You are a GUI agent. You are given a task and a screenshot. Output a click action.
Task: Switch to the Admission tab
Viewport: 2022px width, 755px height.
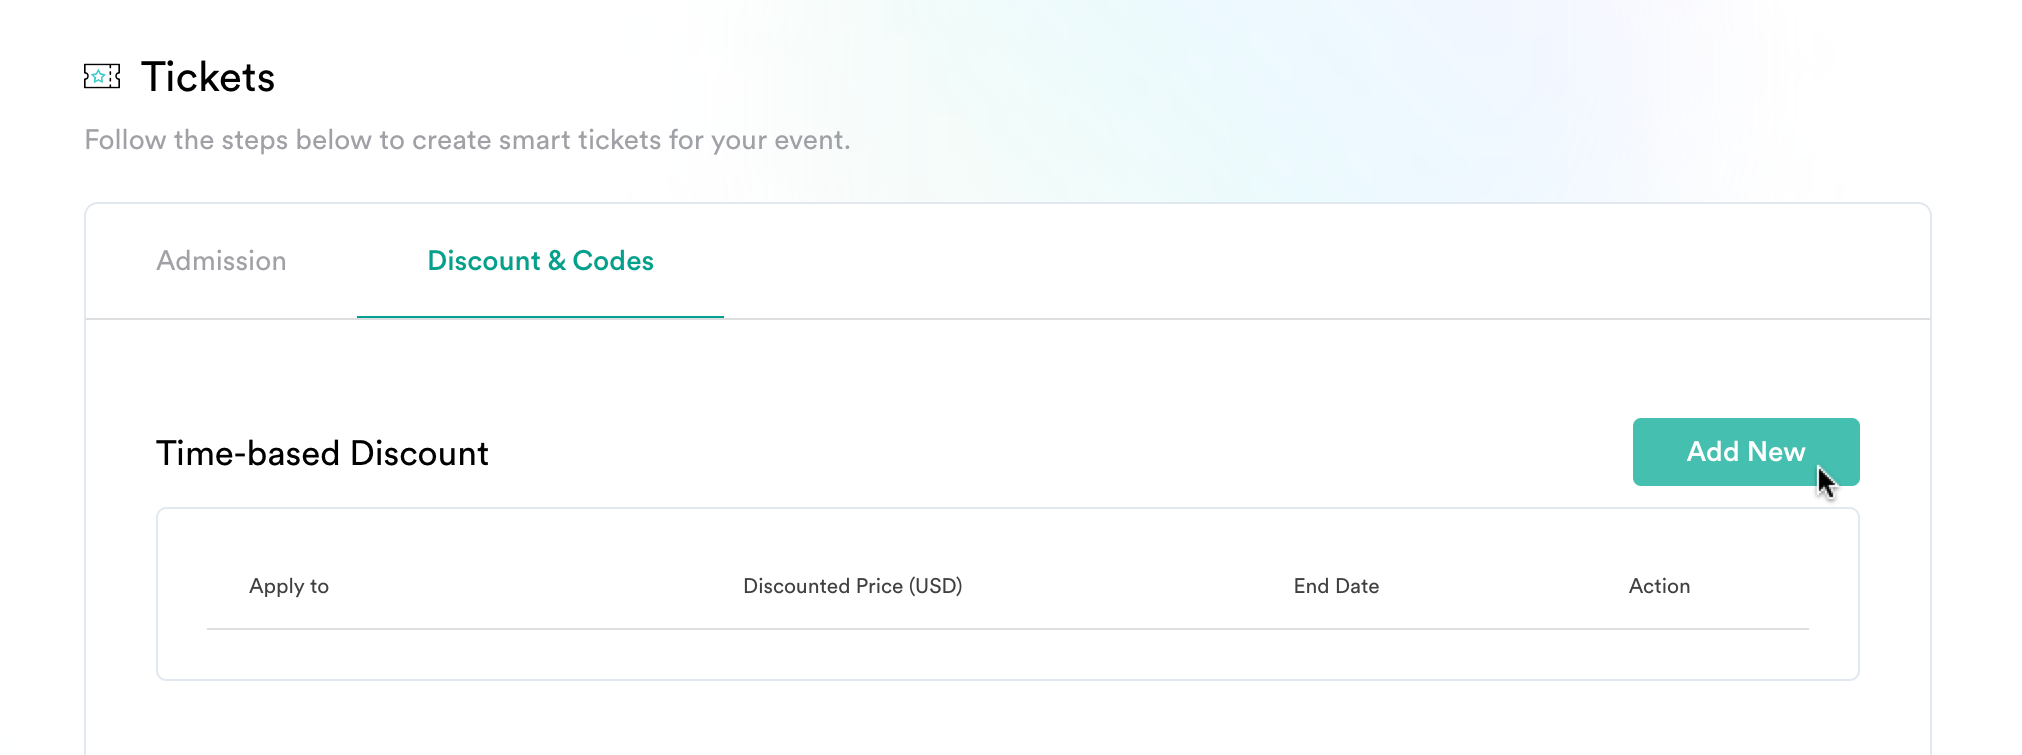221,261
